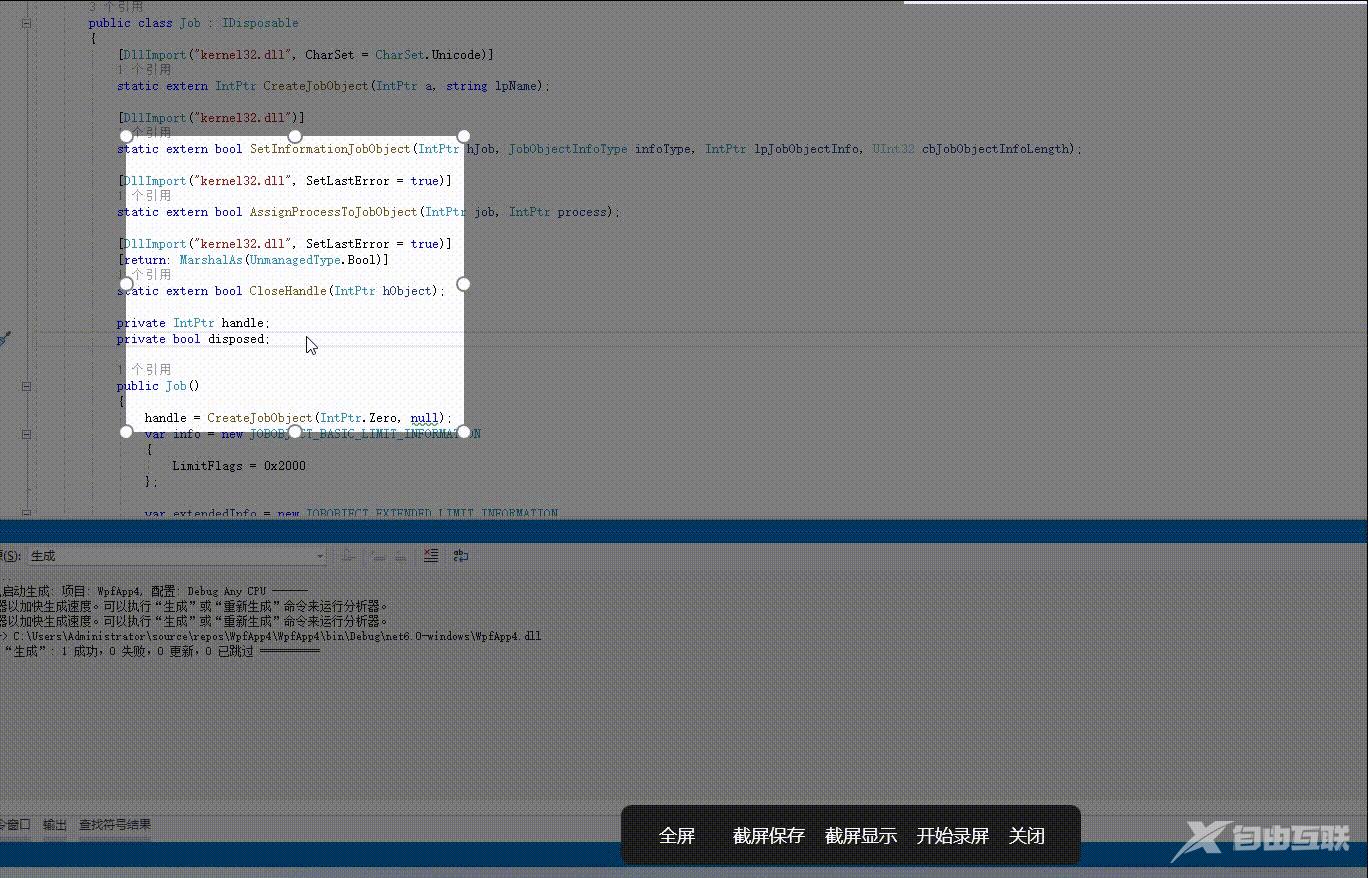Image resolution: width=1368 pixels, height=878 pixels.
Task: Click the top-right selection handle
Action: [463, 136]
